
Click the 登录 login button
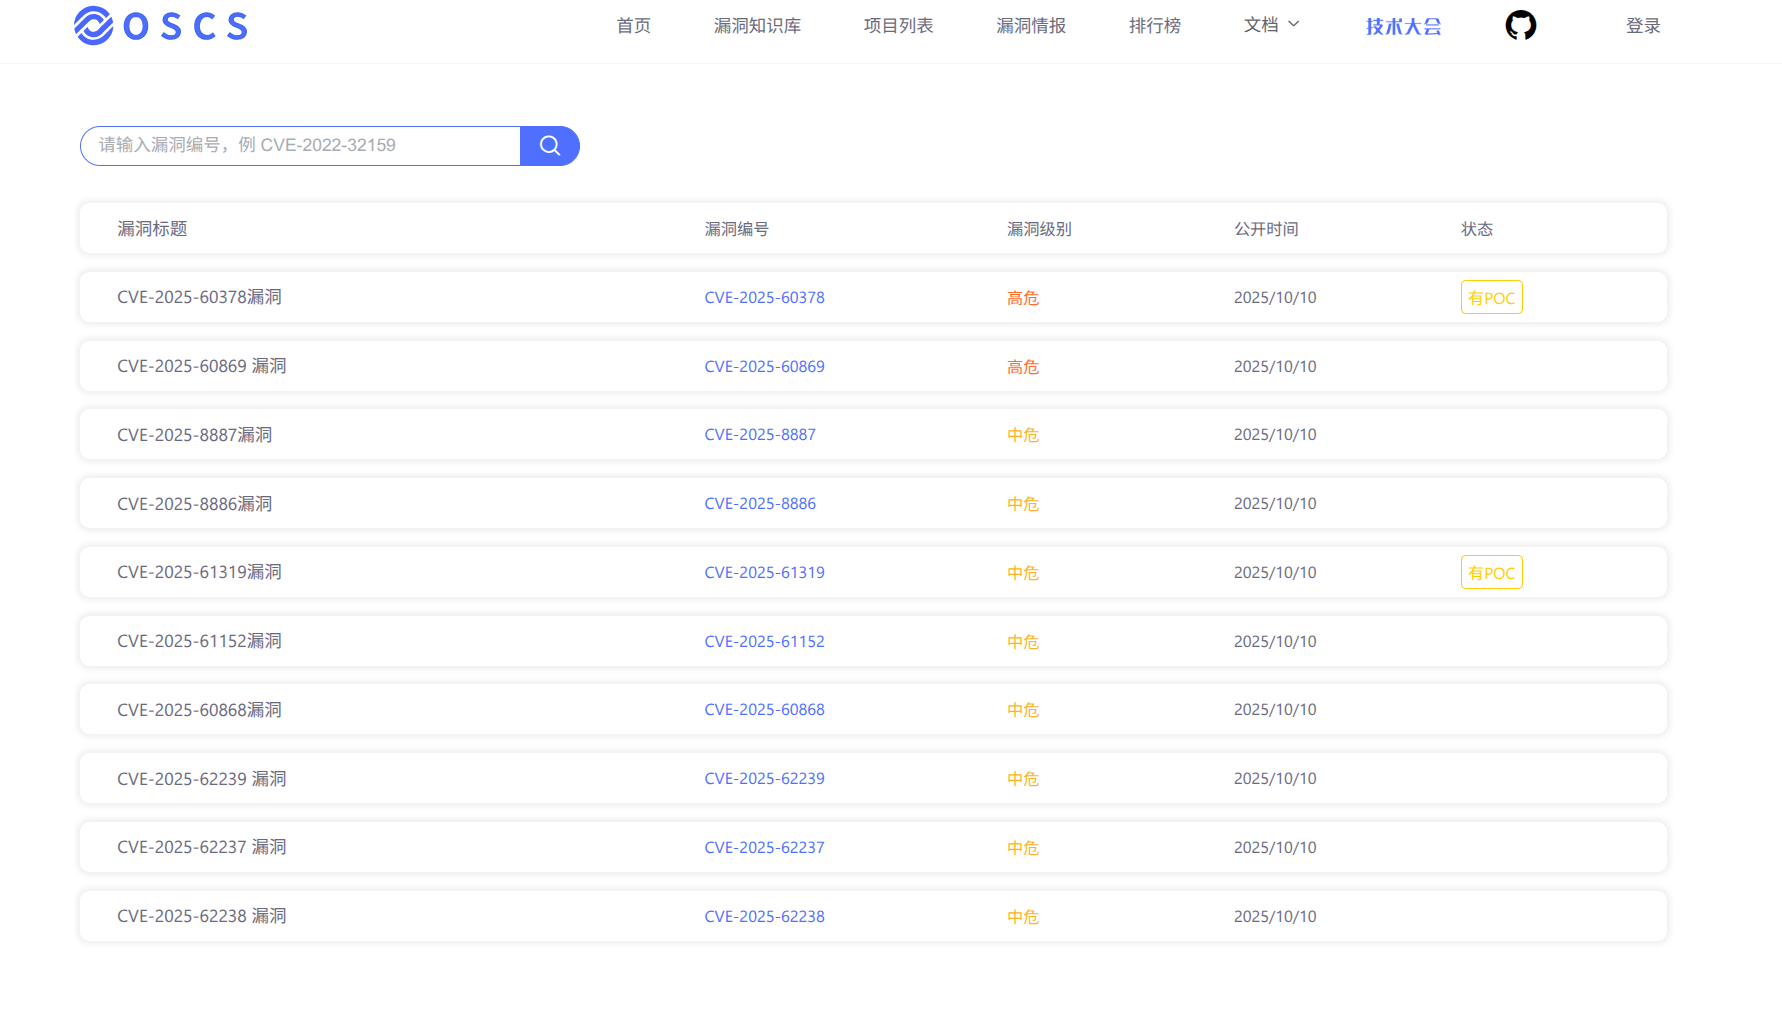pyautogui.click(x=1642, y=26)
